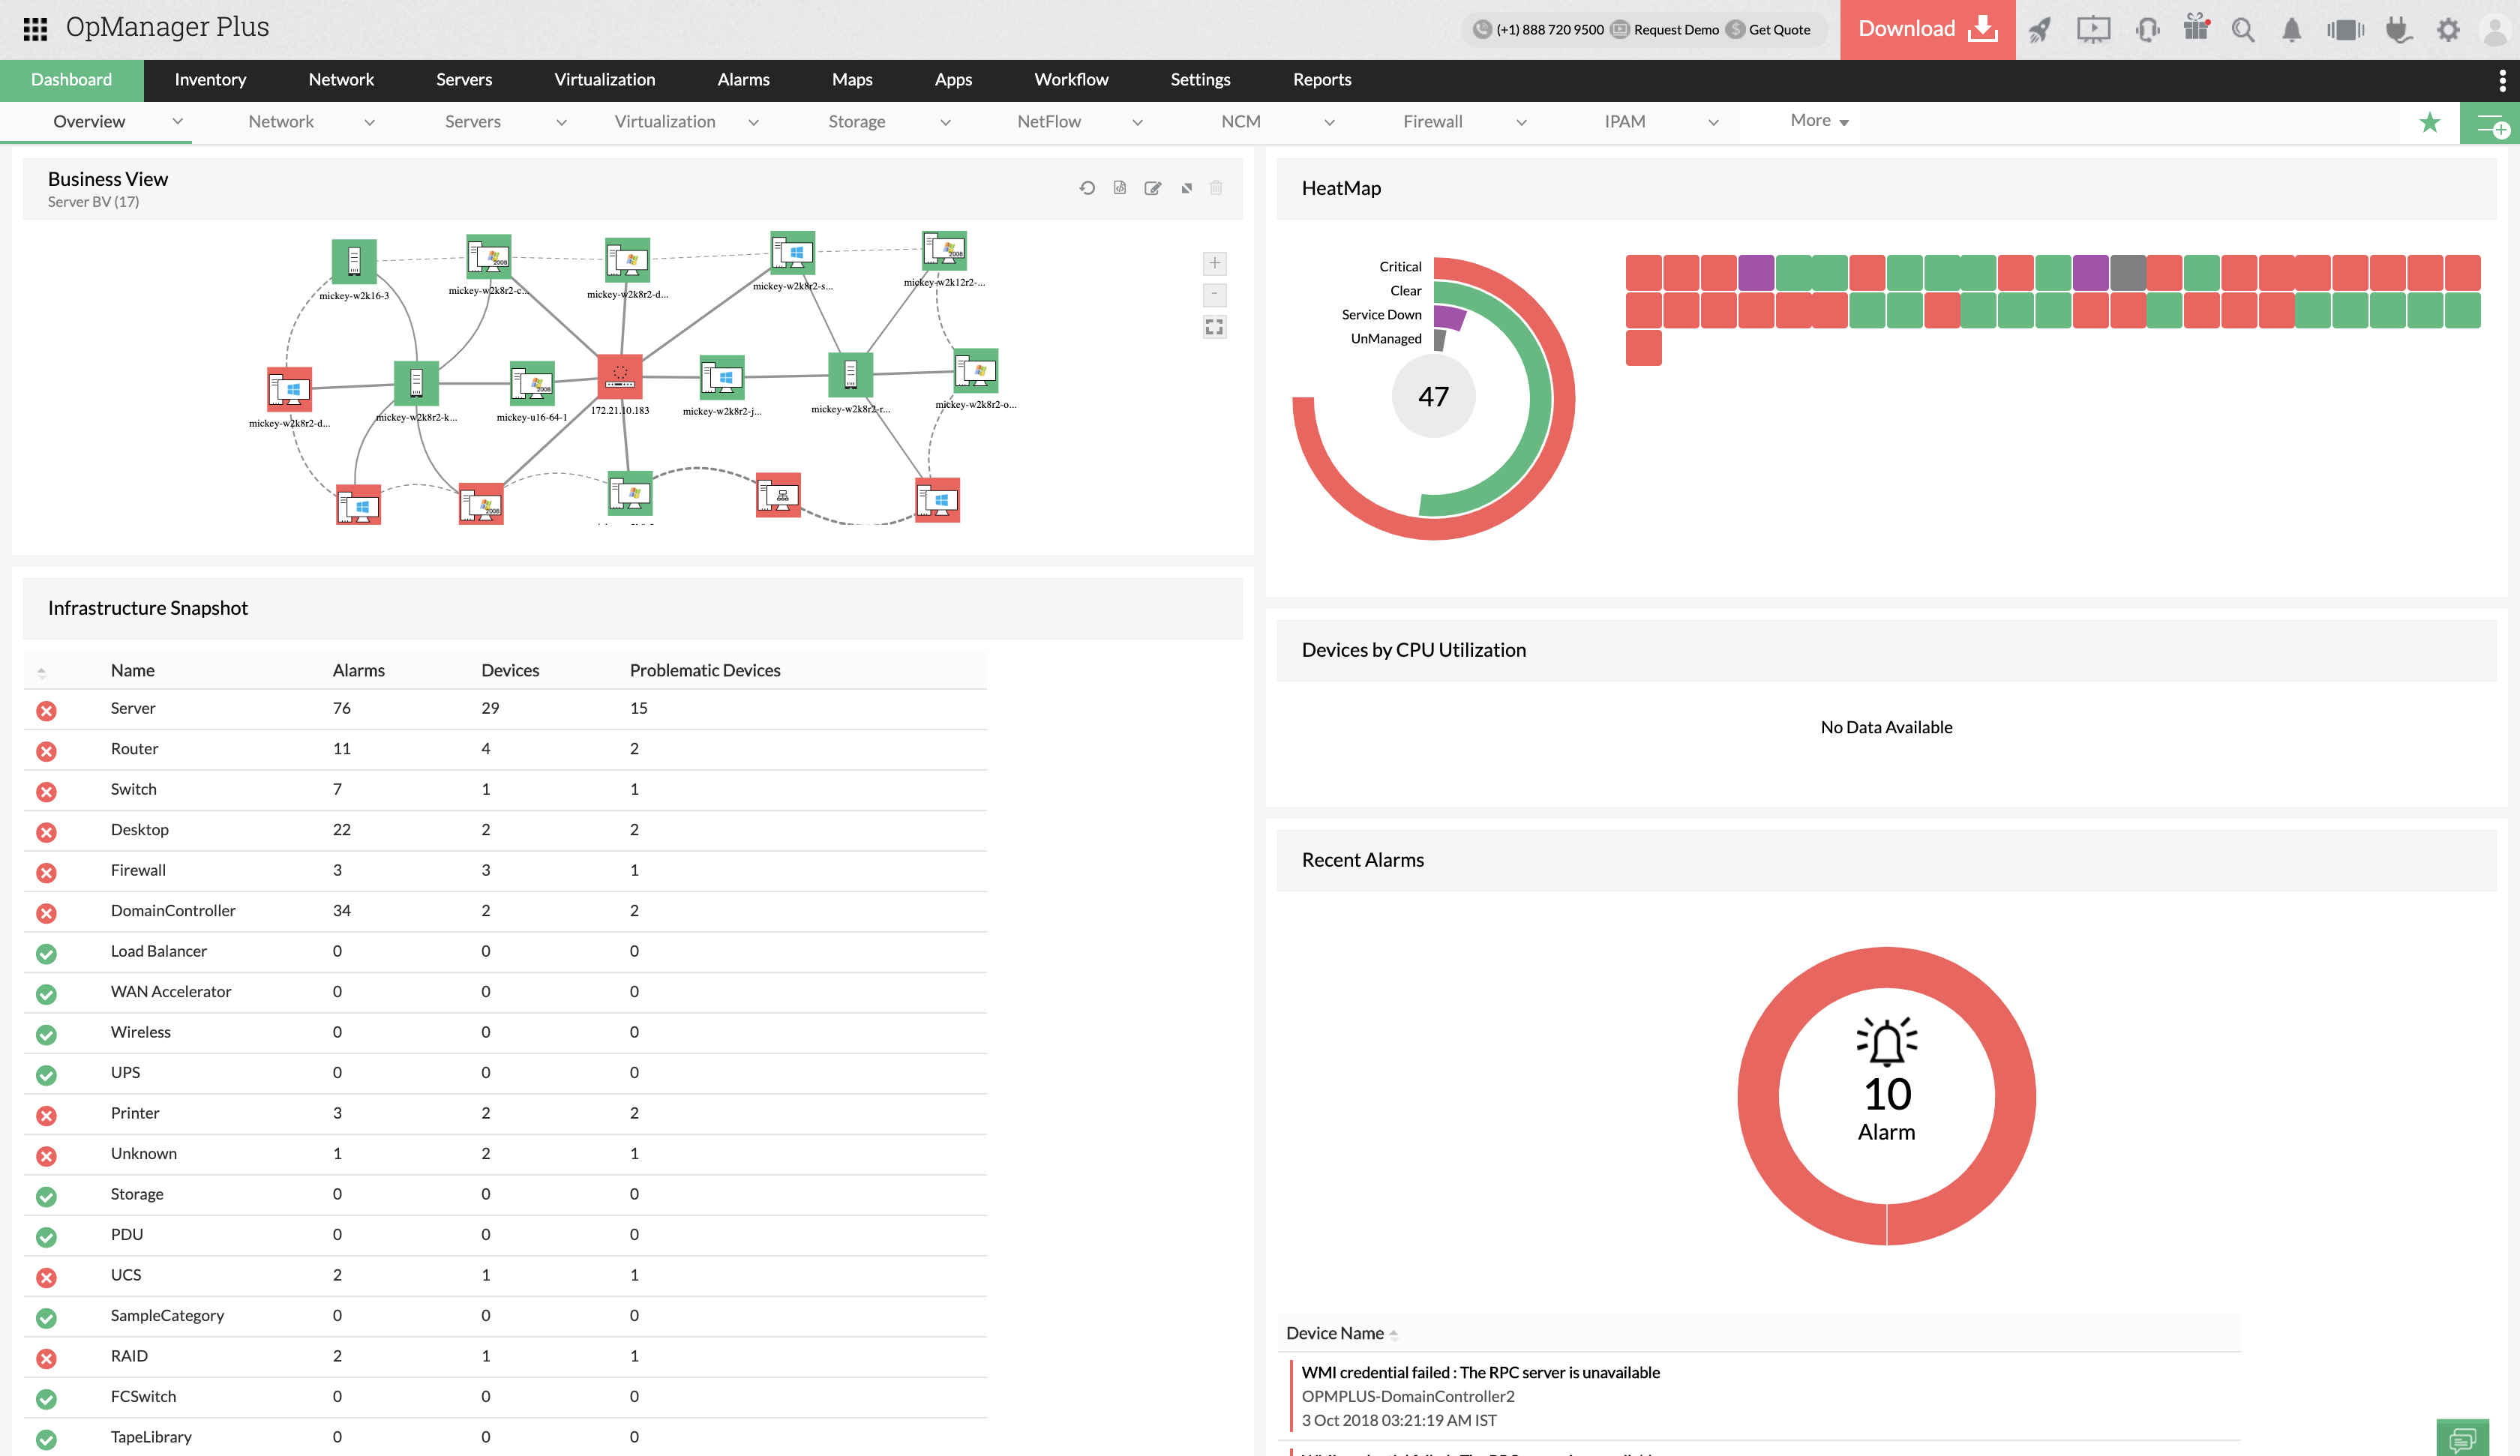Screen dimensions: 2520x1456
Task: Sort Infrastructure Snapshot by Alarms column
Action: (358, 671)
